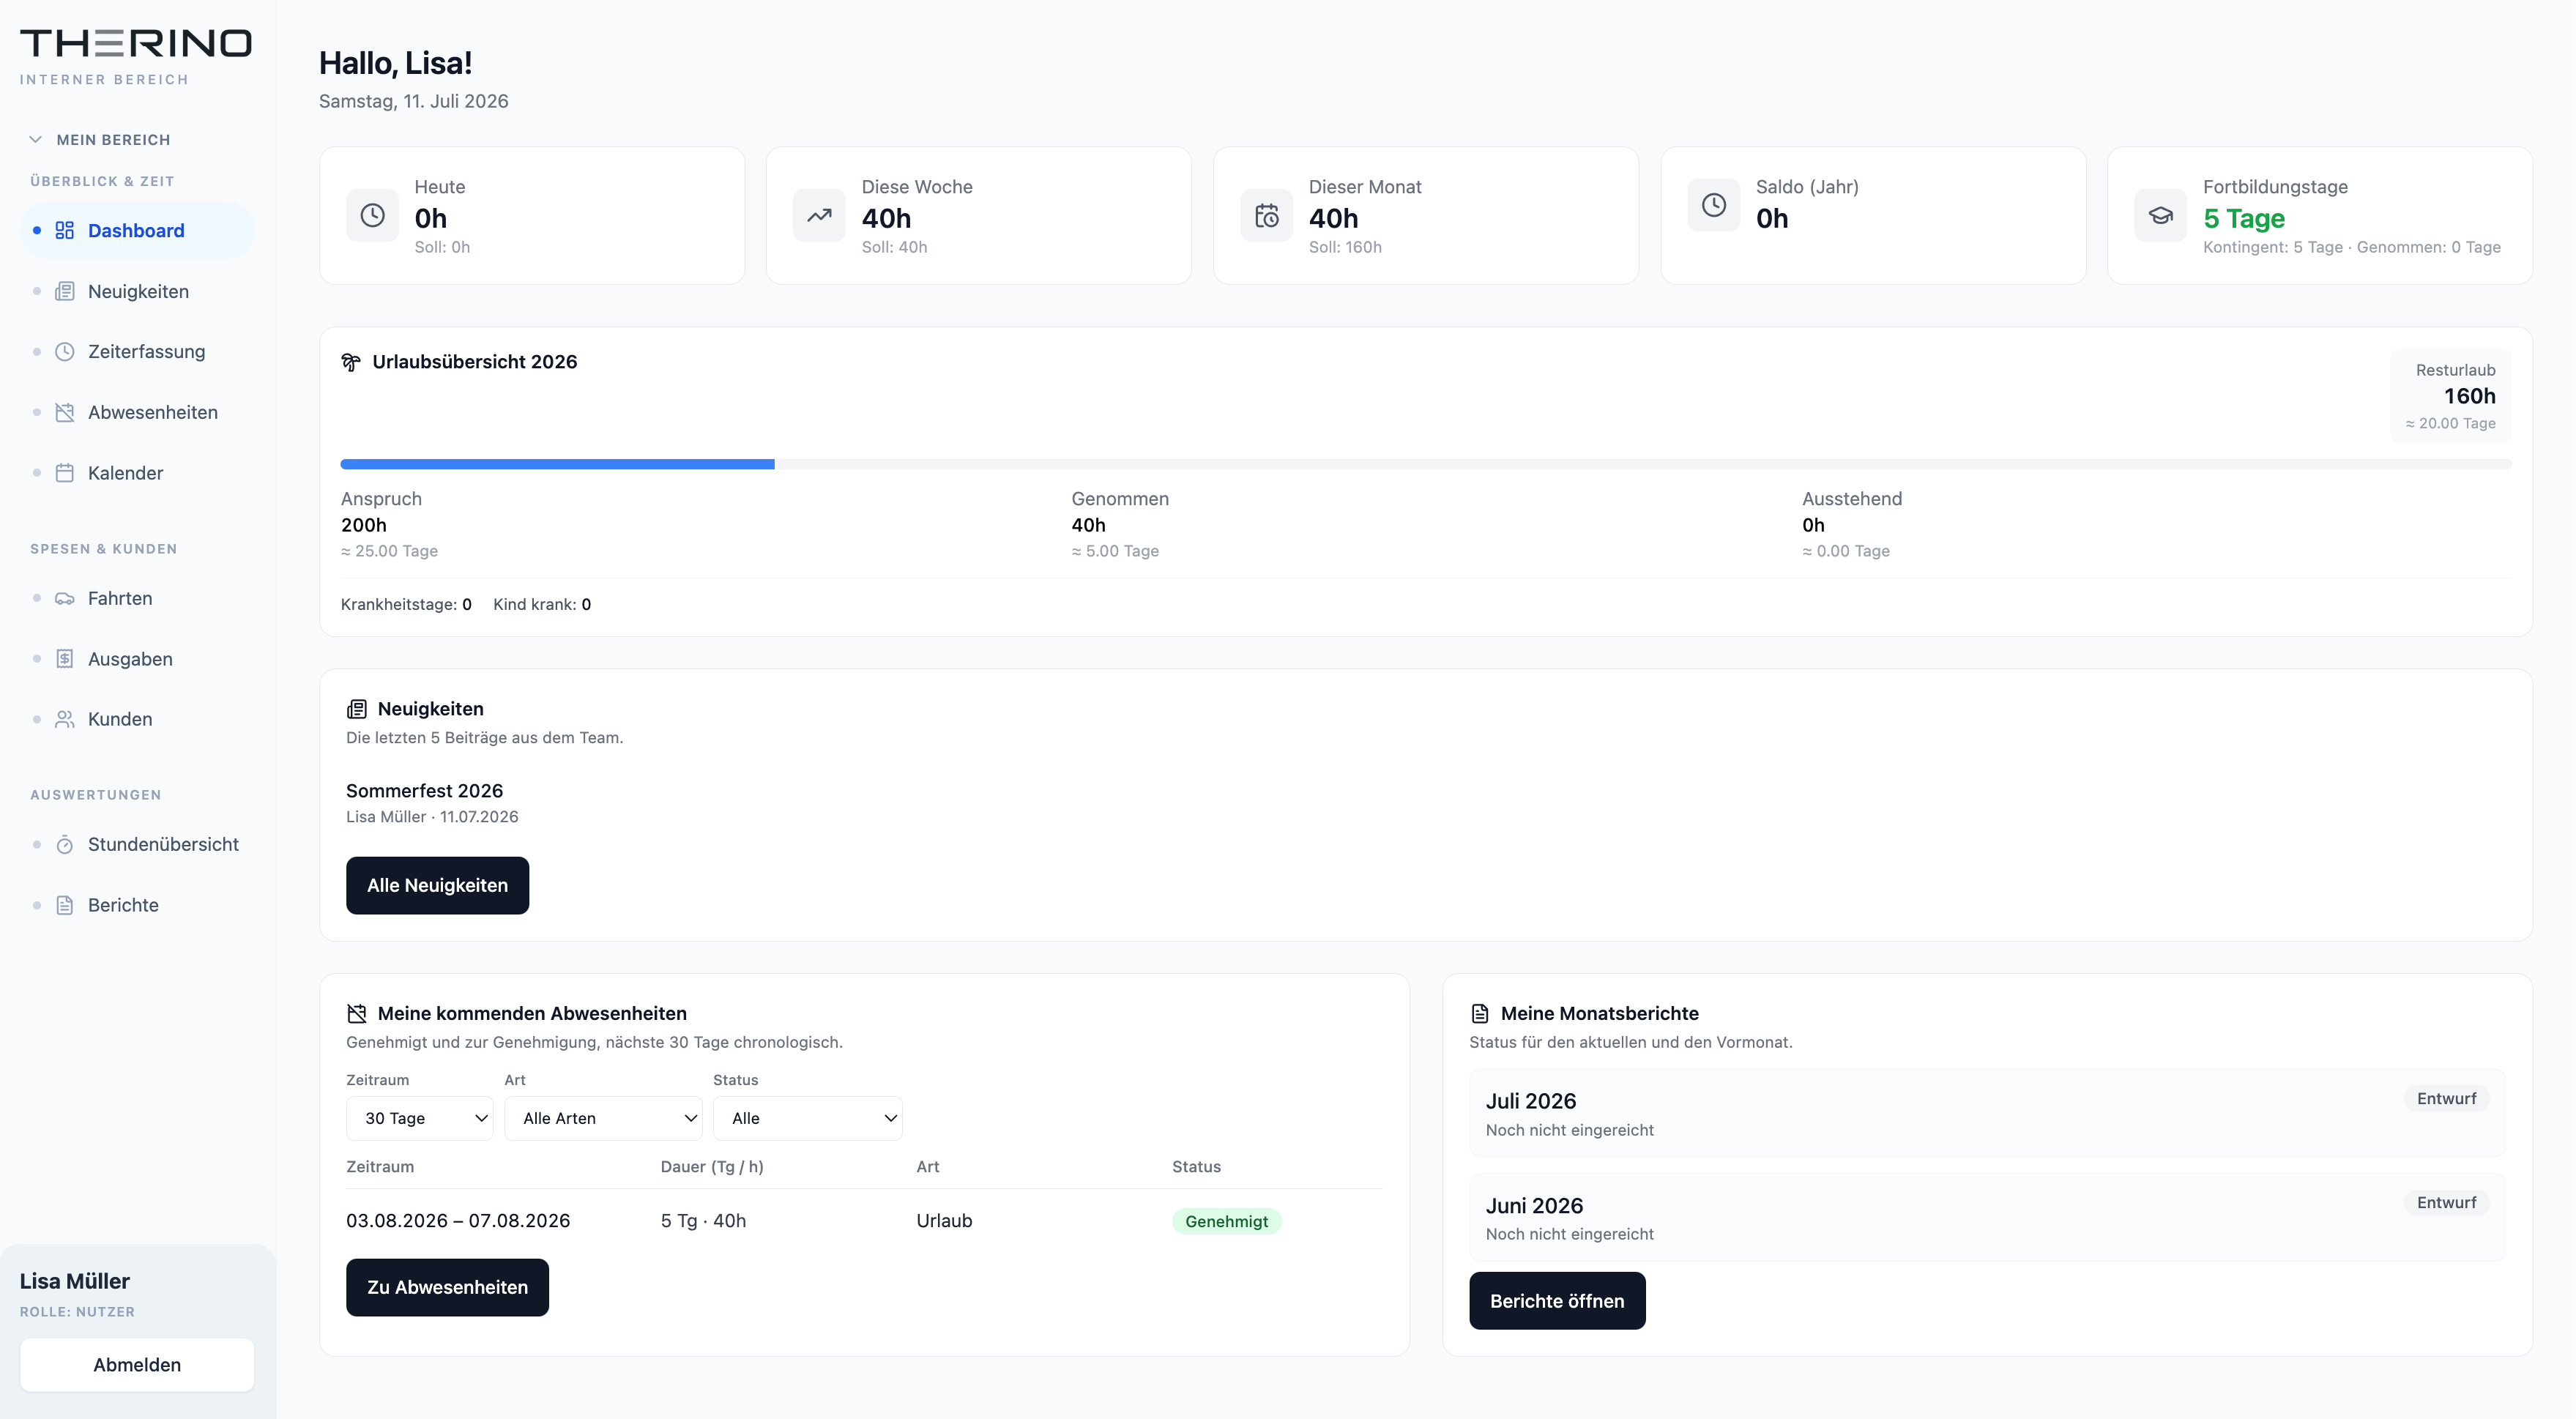Viewport: 2576px width, 1419px height.
Task: Click the 'Krankheitstage: 0' text
Action: click(x=406, y=605)
